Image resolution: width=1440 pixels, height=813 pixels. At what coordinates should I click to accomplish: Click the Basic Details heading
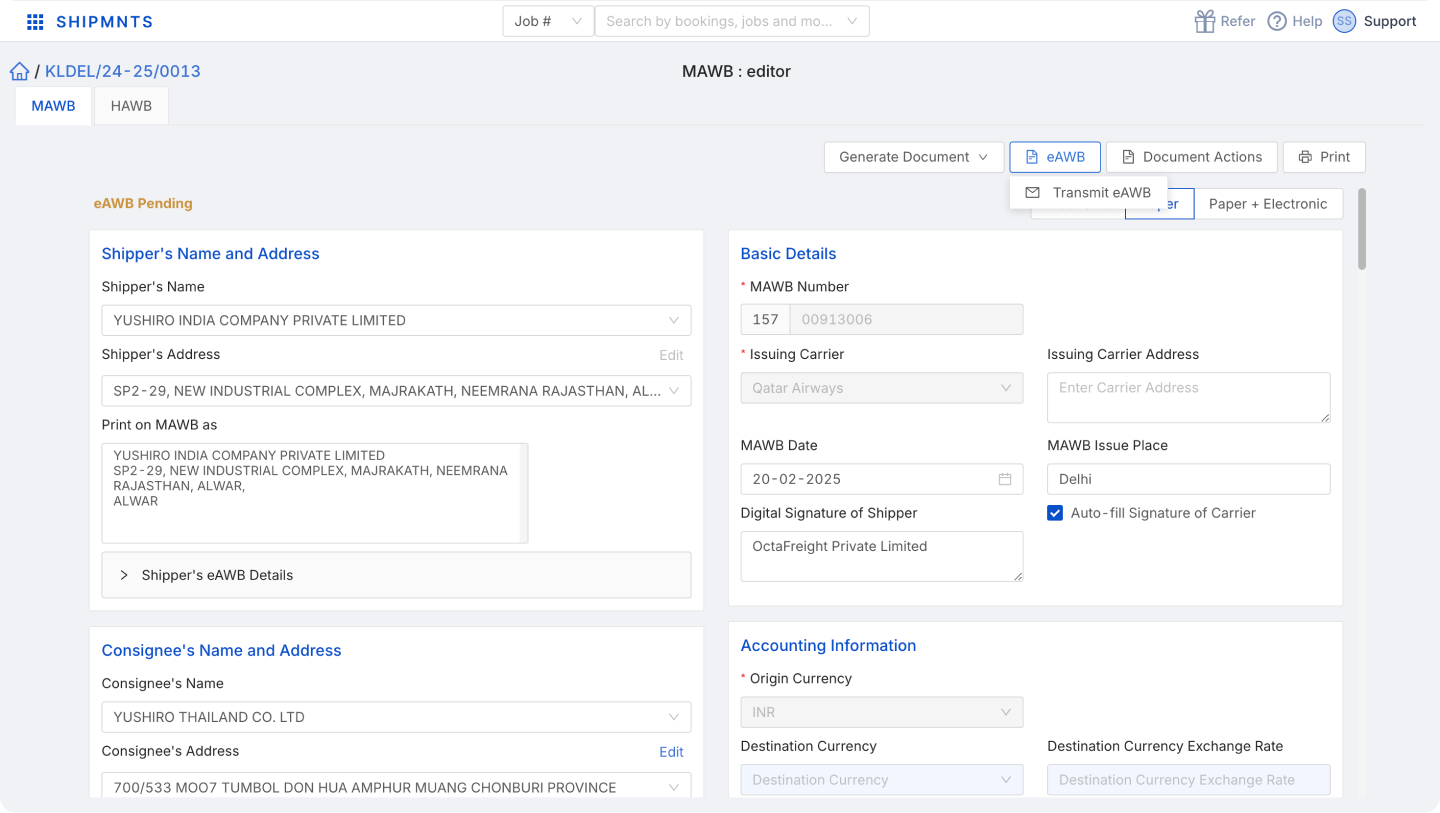[788, 254]
